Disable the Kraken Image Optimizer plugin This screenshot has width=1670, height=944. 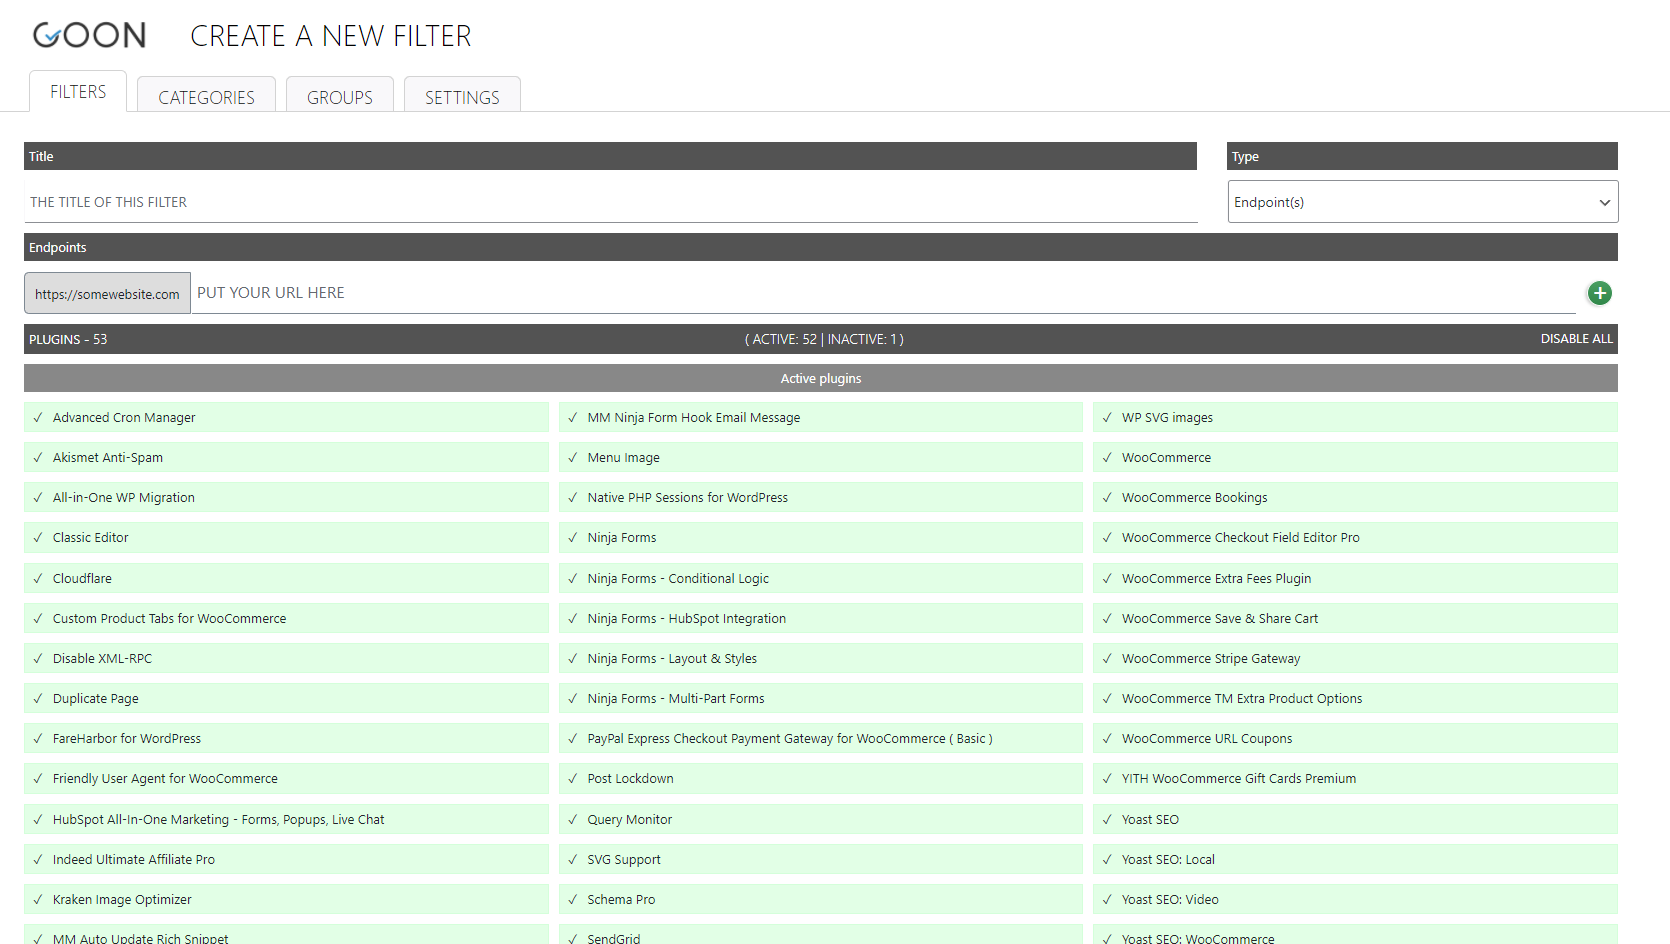coord(286,900)
